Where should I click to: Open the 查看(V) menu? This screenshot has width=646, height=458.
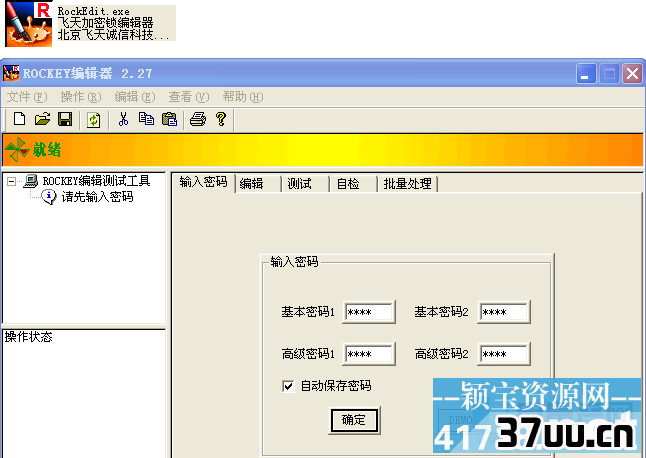tap(189, 97)
